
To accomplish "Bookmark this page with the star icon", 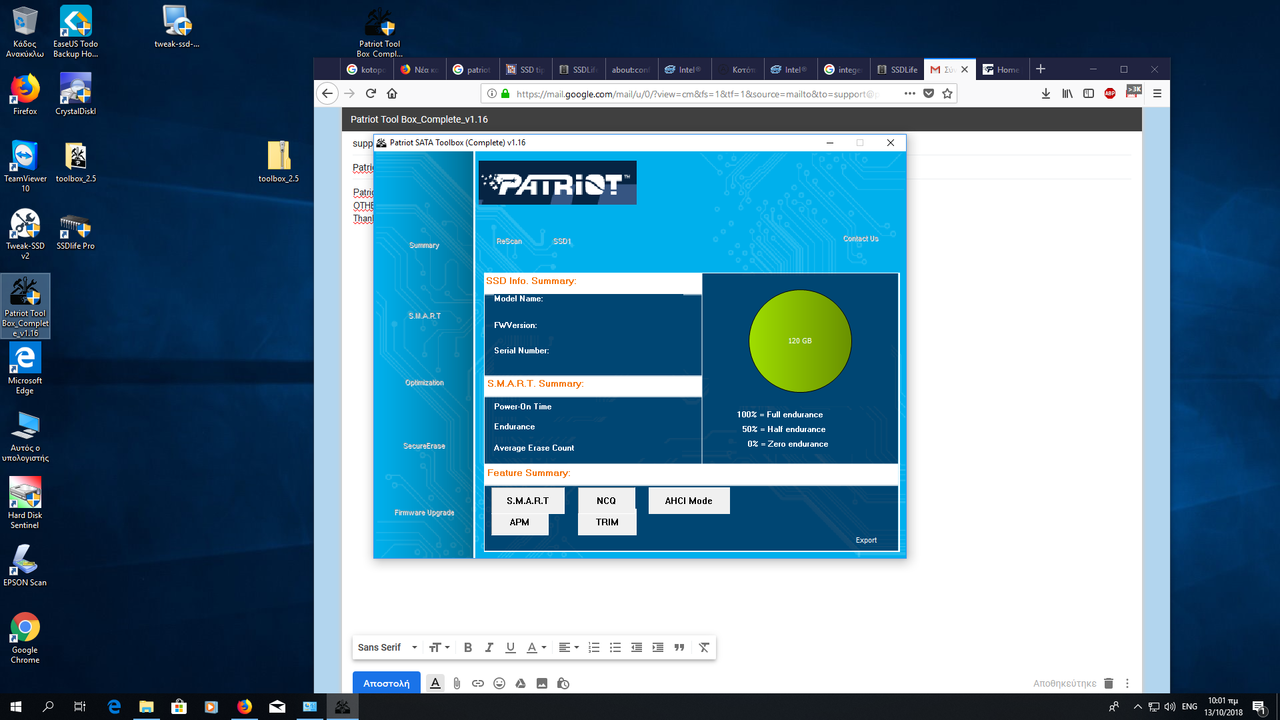I will click(947, 93).
